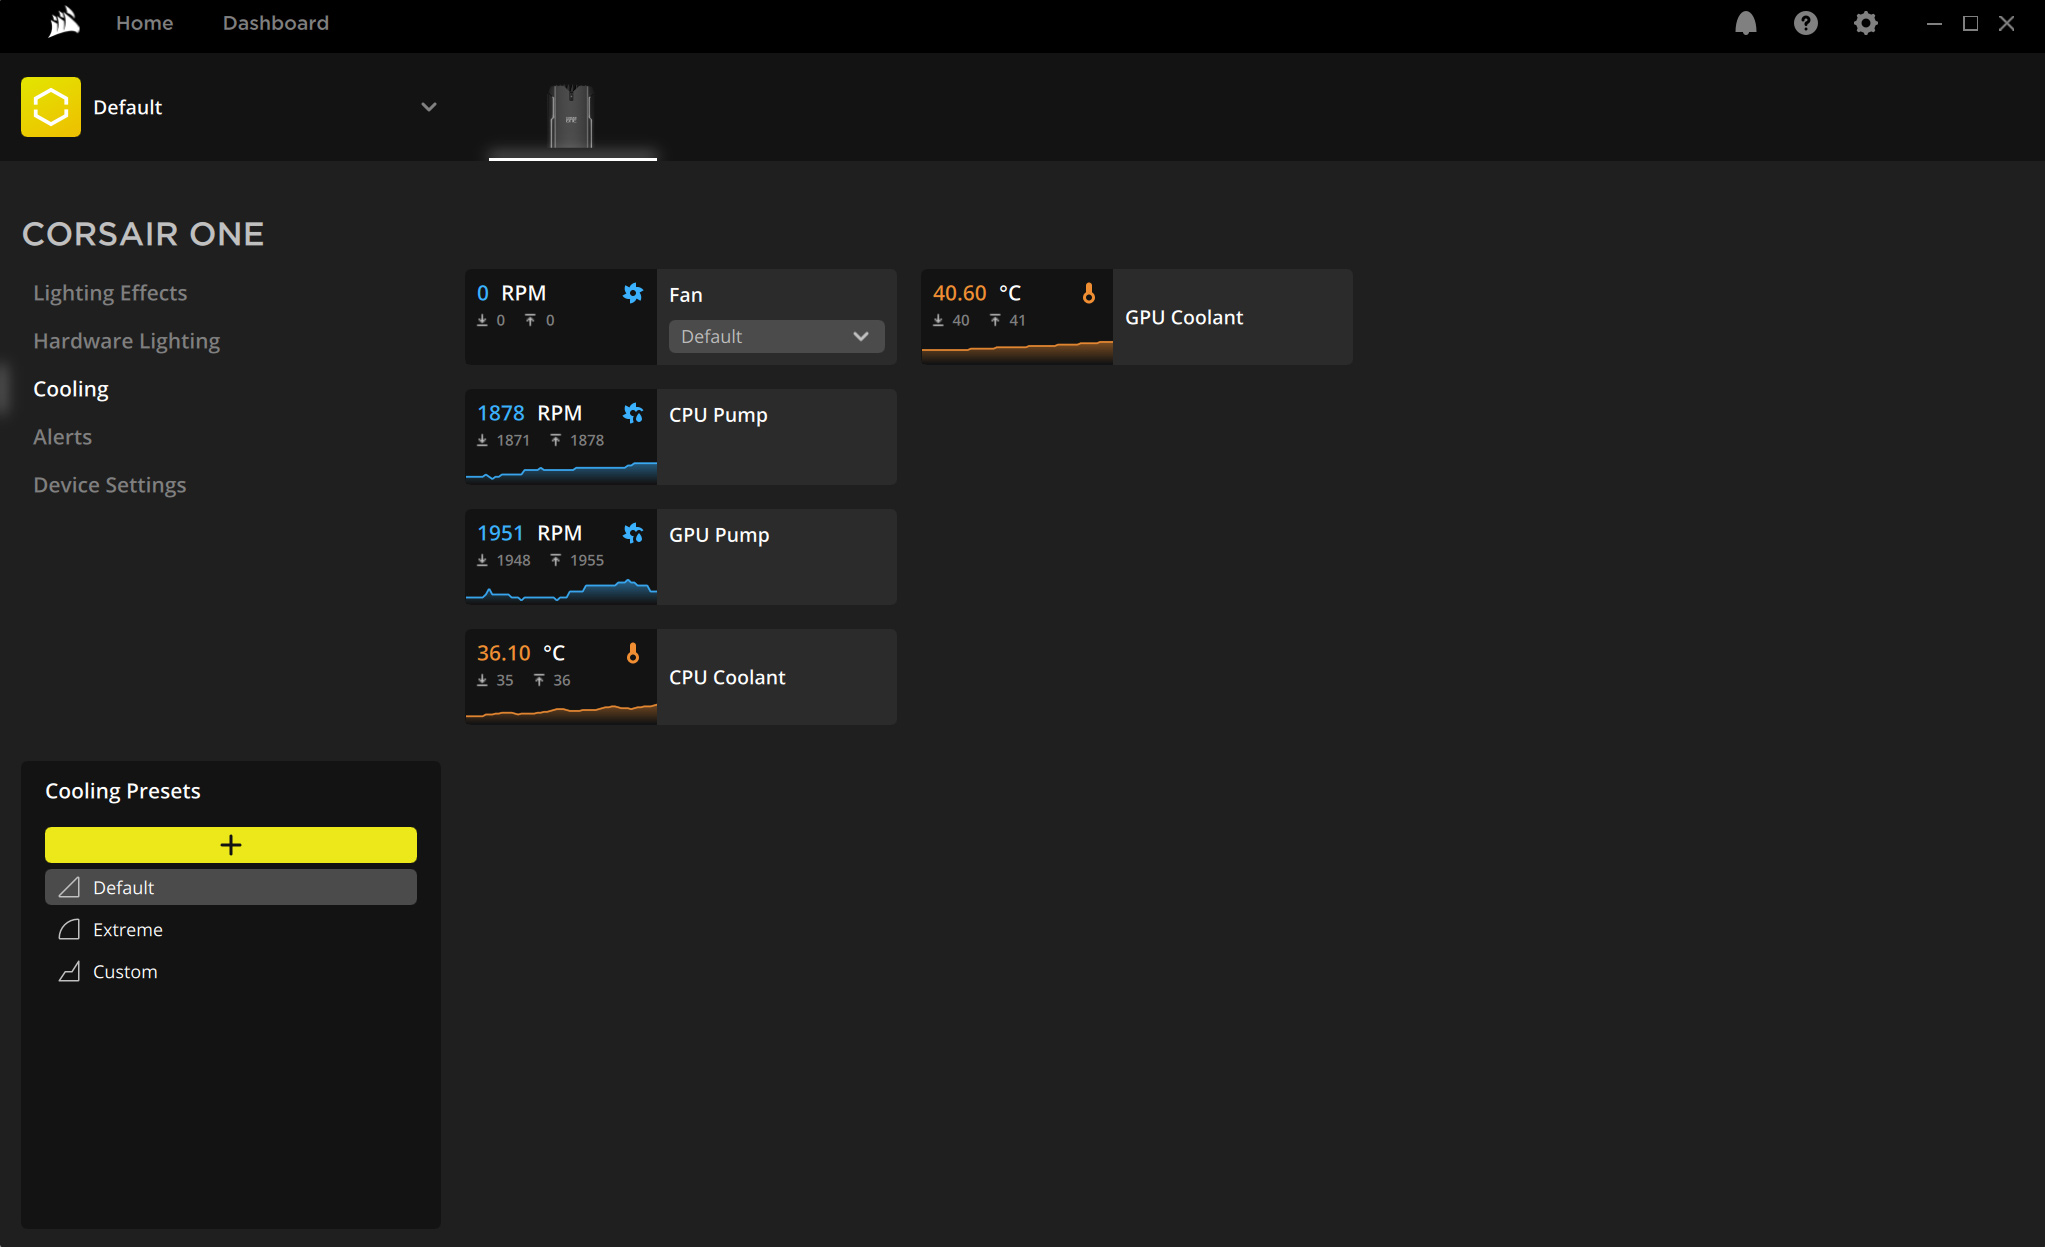Open the Fan preset Default dropdown
The height and width of the screenshot is (1247, 2045).
[x=776, y=337]
